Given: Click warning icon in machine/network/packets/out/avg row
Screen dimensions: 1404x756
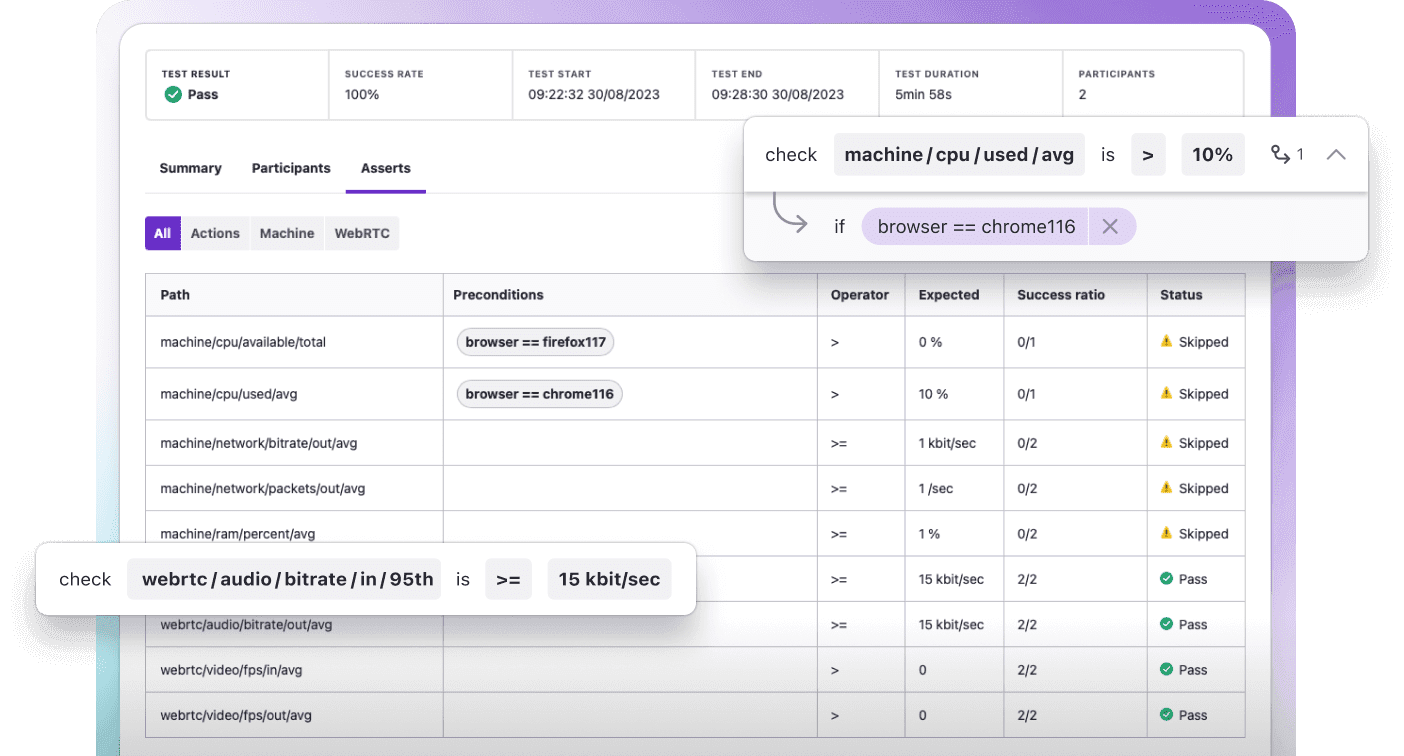Looking at the screenshot, I should [x=1166, y=488].
